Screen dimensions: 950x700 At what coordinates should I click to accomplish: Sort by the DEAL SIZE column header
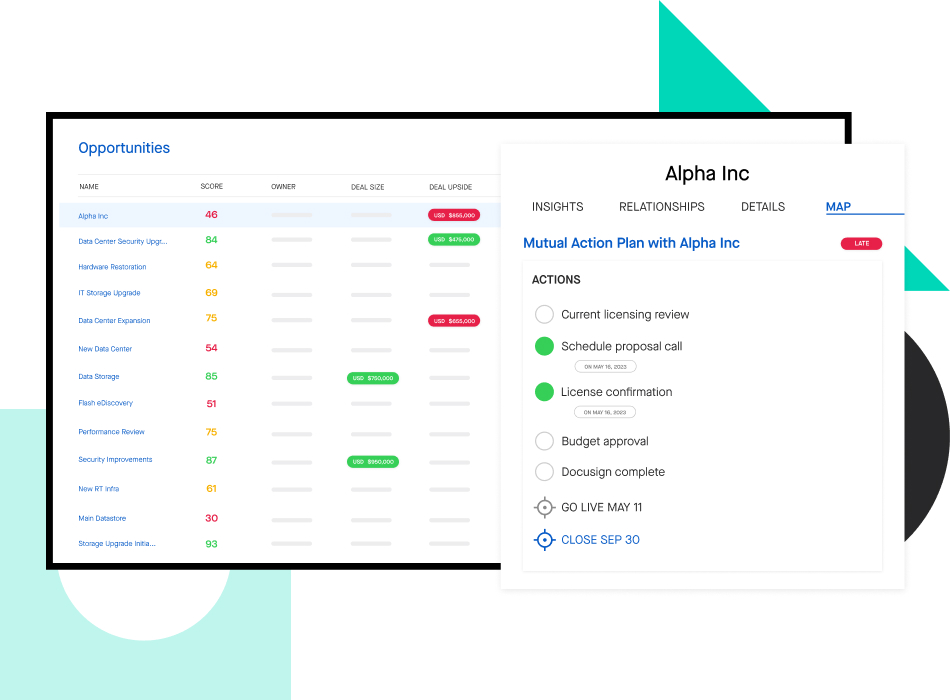(367, 187)
